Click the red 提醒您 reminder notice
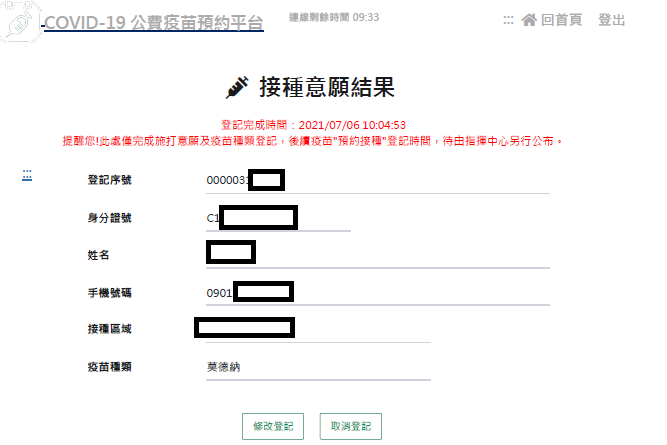This screenshot has height=445, width=667. (x=312, y=141)
